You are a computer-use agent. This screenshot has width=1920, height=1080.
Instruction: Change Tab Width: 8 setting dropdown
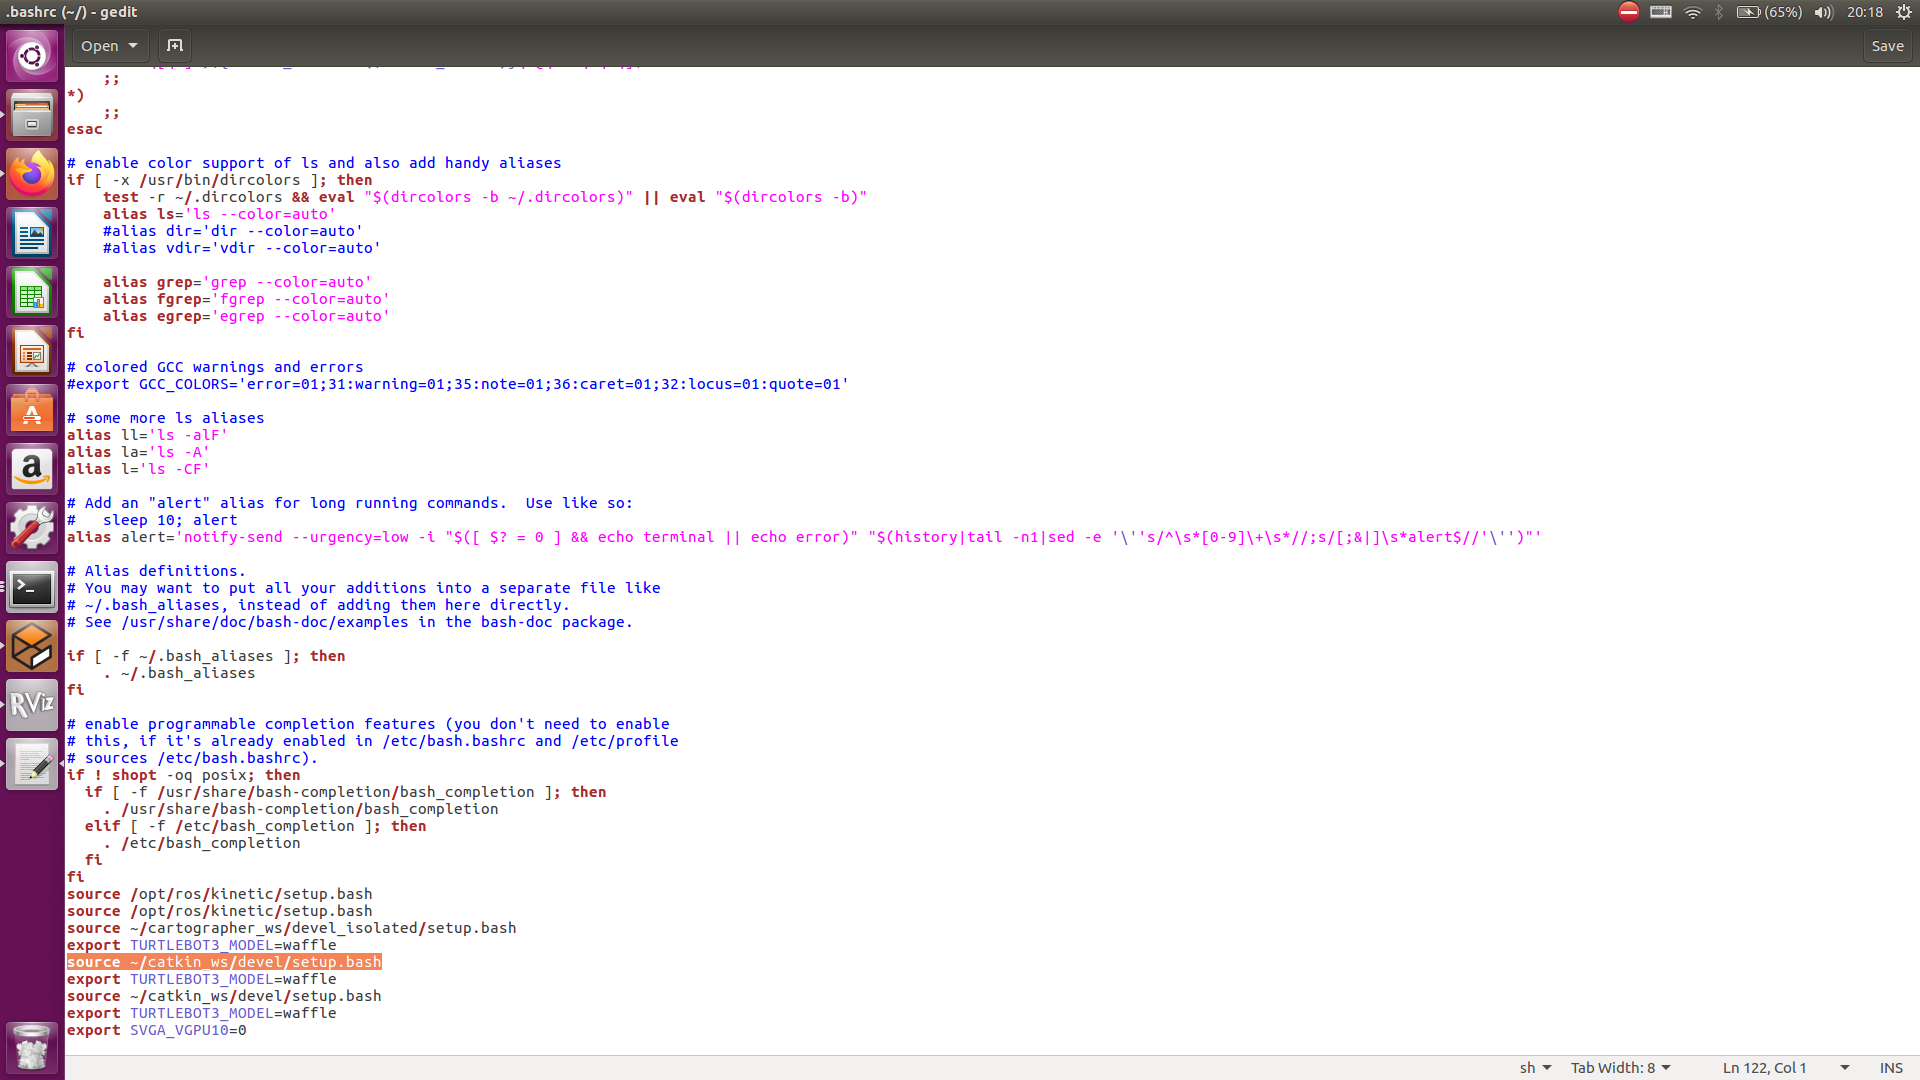[x=1620, y=1068]
